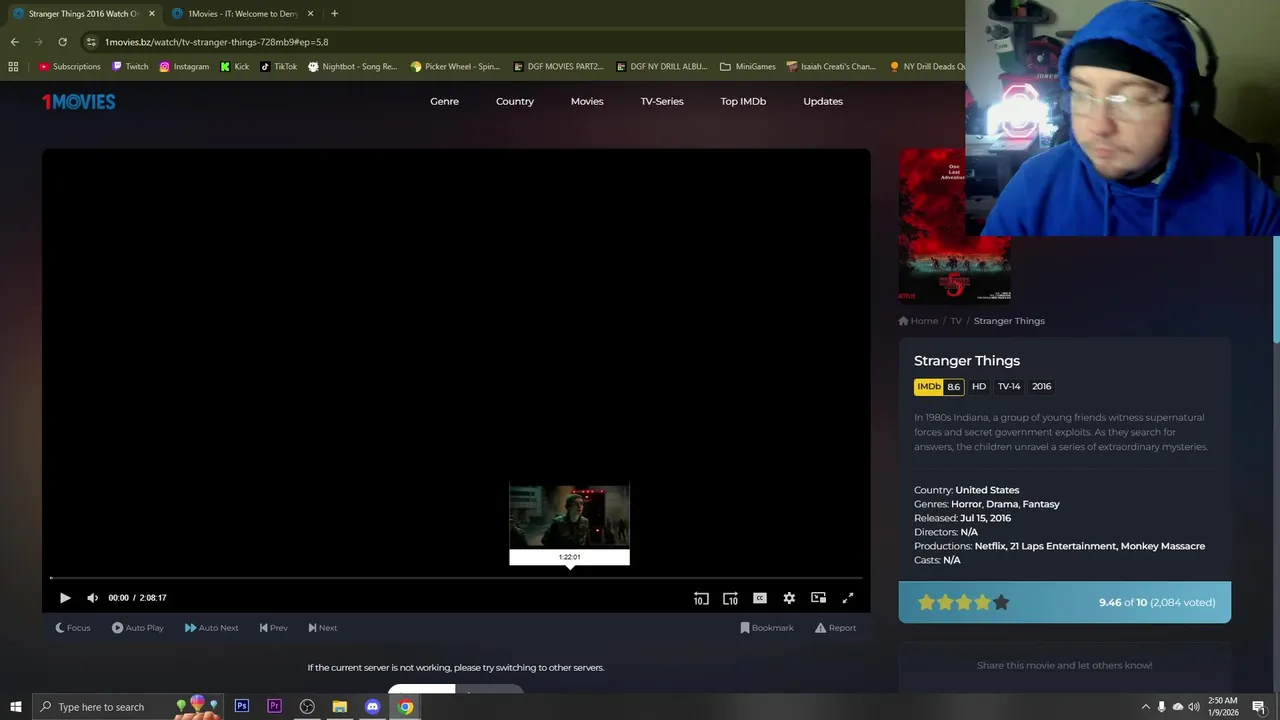Click the Home breadcrumb link
This screenshot has height=720, width=1280.
pyautogui.click(x=918, y=321)
